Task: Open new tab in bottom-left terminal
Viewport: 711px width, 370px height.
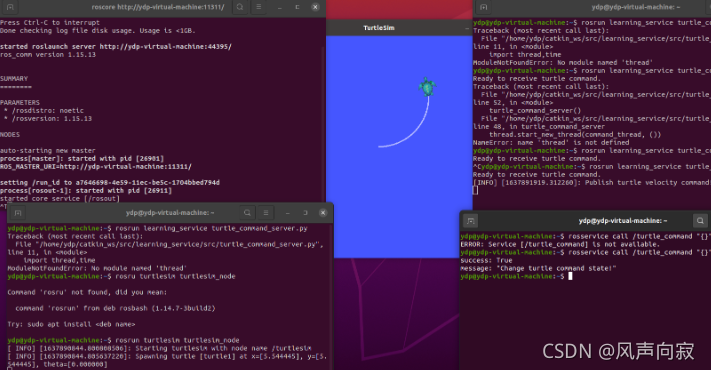Action: point(18,213)
